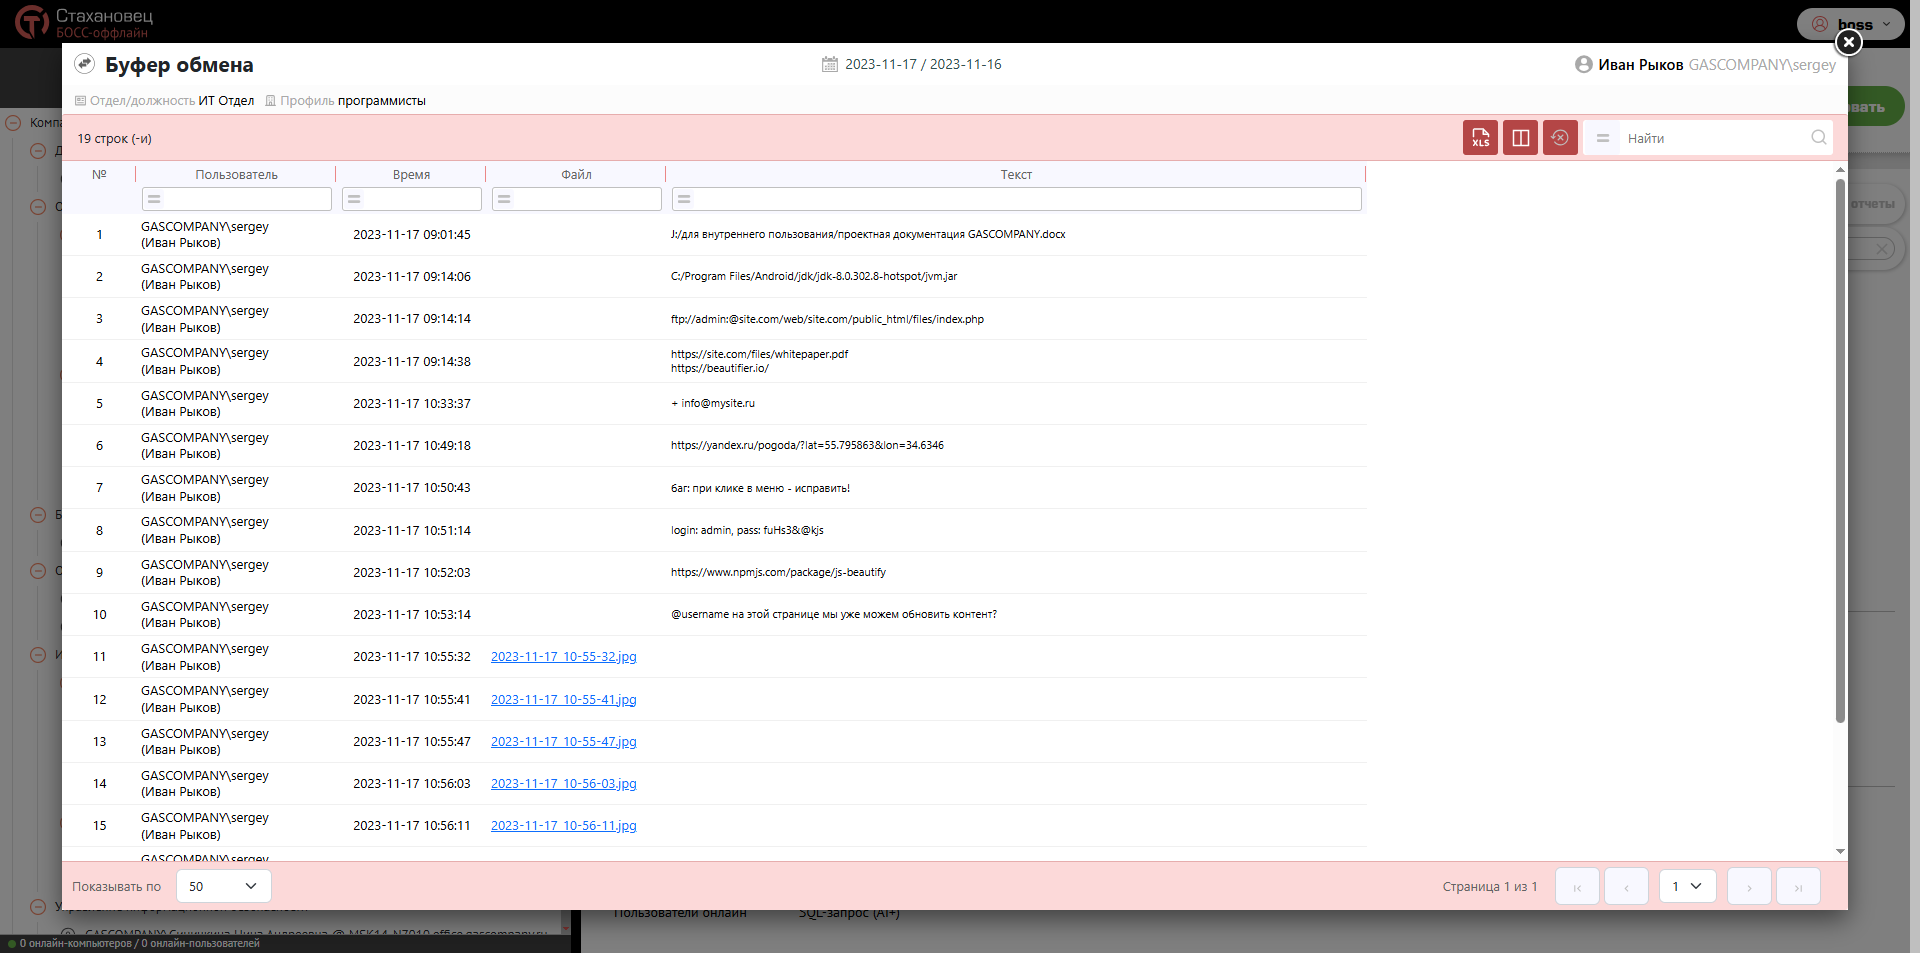Viewport: 1920px width, 953px height.
Task: Click the magnifier icon in Найти field
Action: [1818, 138]
